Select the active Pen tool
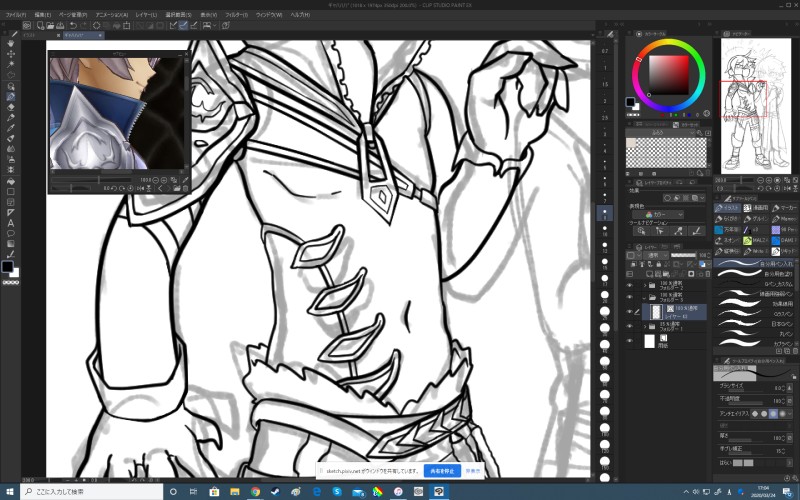Screen dimensions: 800x500 [10, 96]
